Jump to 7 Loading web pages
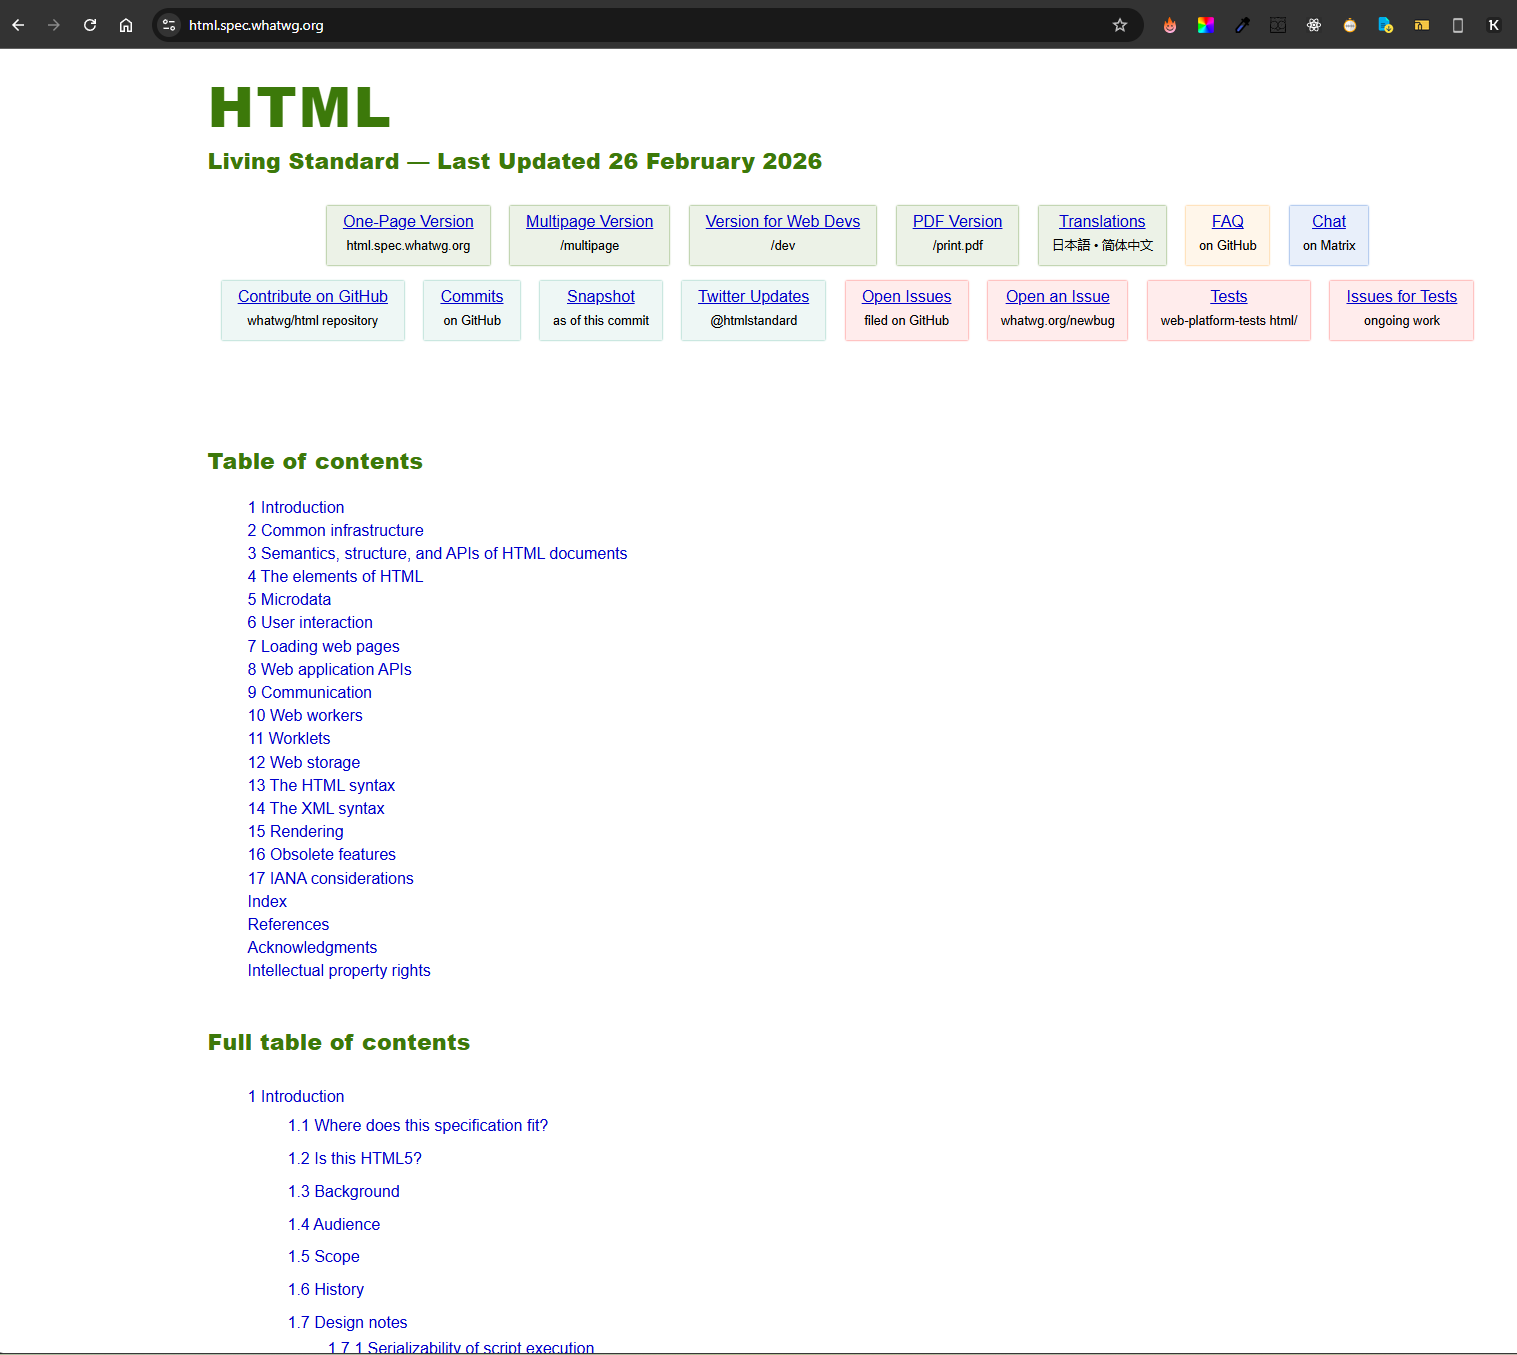 point(323,646)
